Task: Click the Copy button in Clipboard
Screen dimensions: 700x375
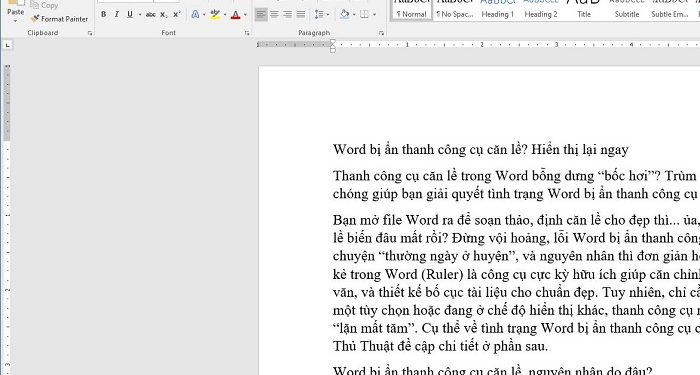Action: point(44,5)
